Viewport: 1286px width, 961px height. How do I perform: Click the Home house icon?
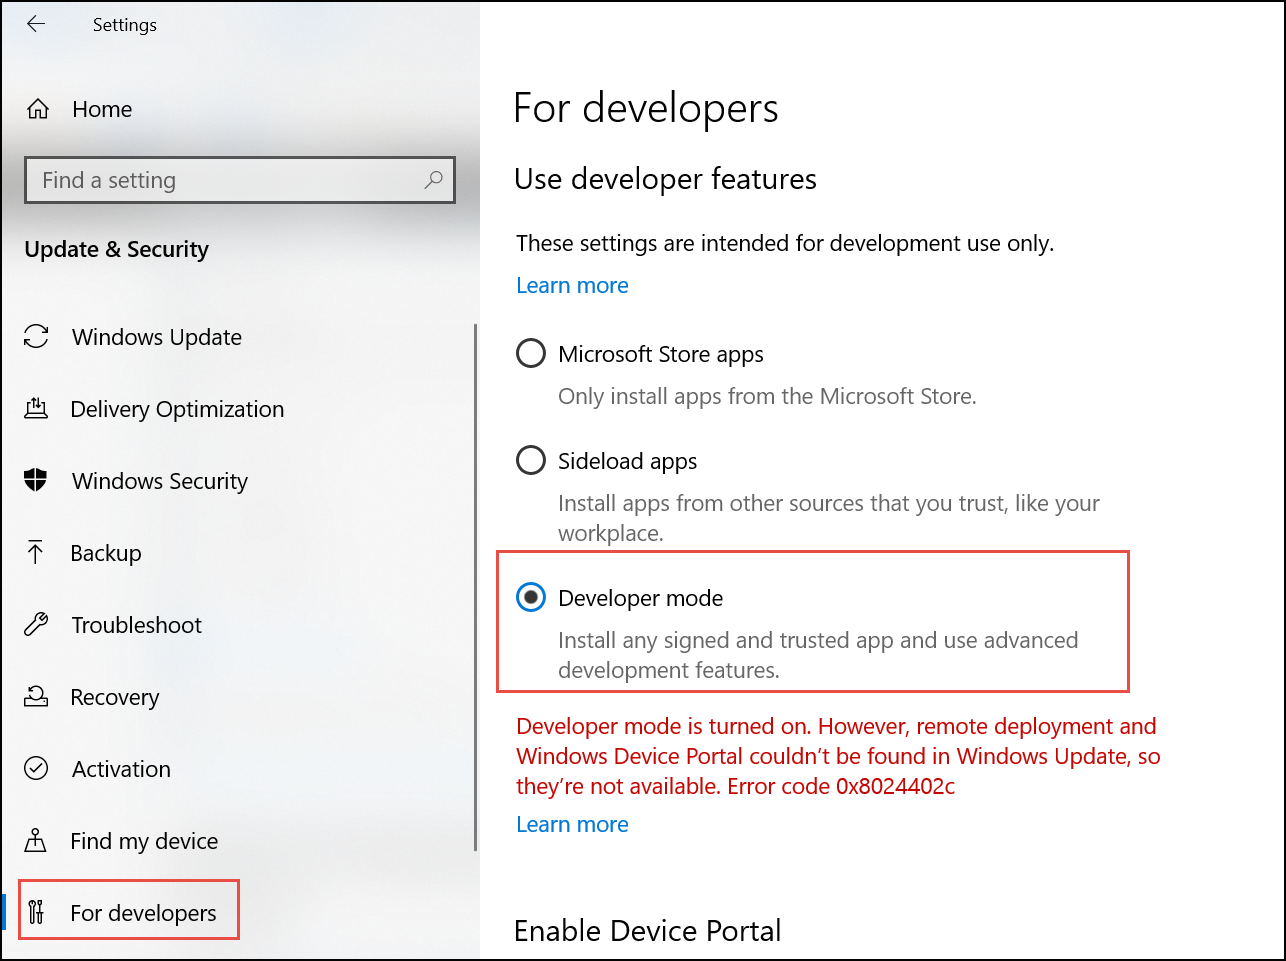coord(38,109)
